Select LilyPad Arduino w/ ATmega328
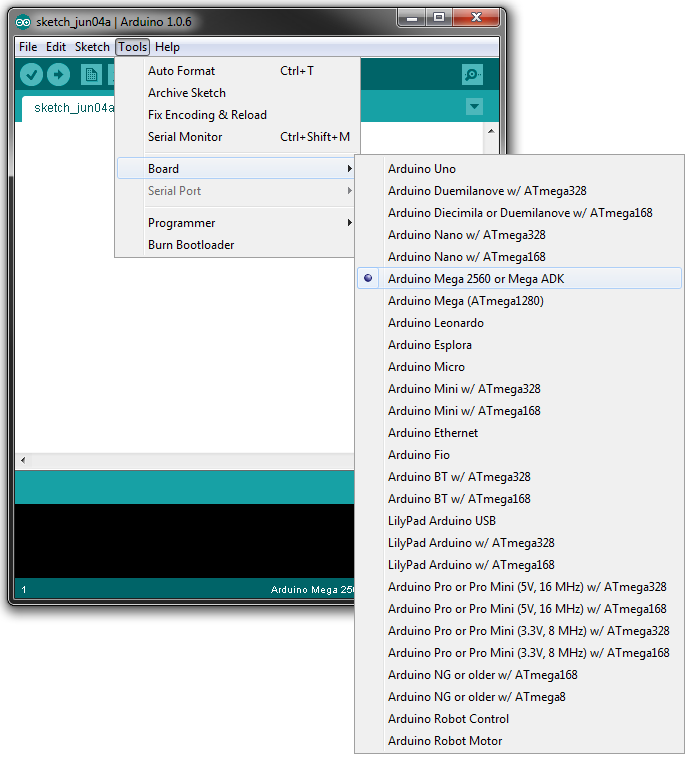 519,543
